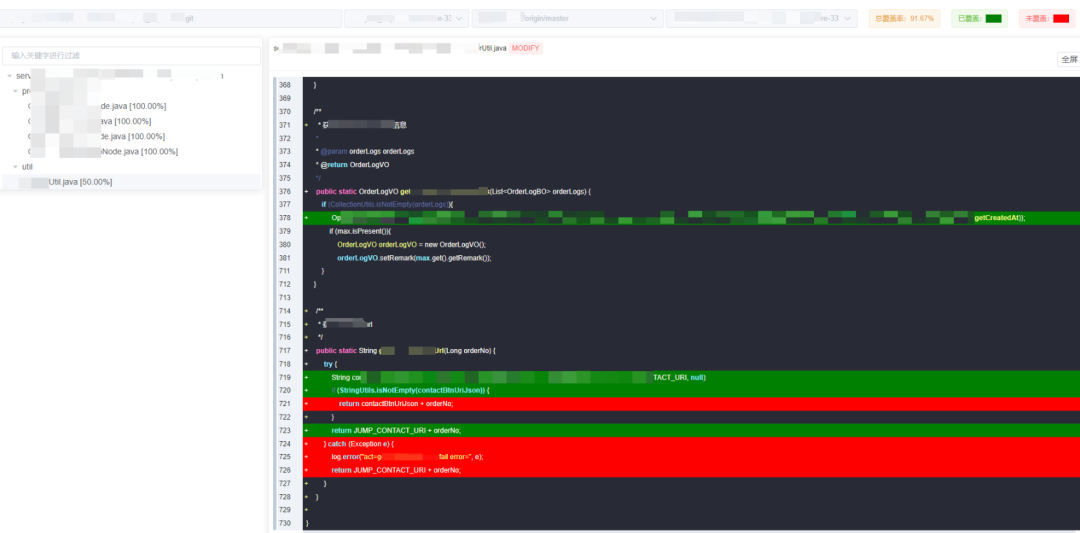Focus the keyword filter input field

[131, 56]
